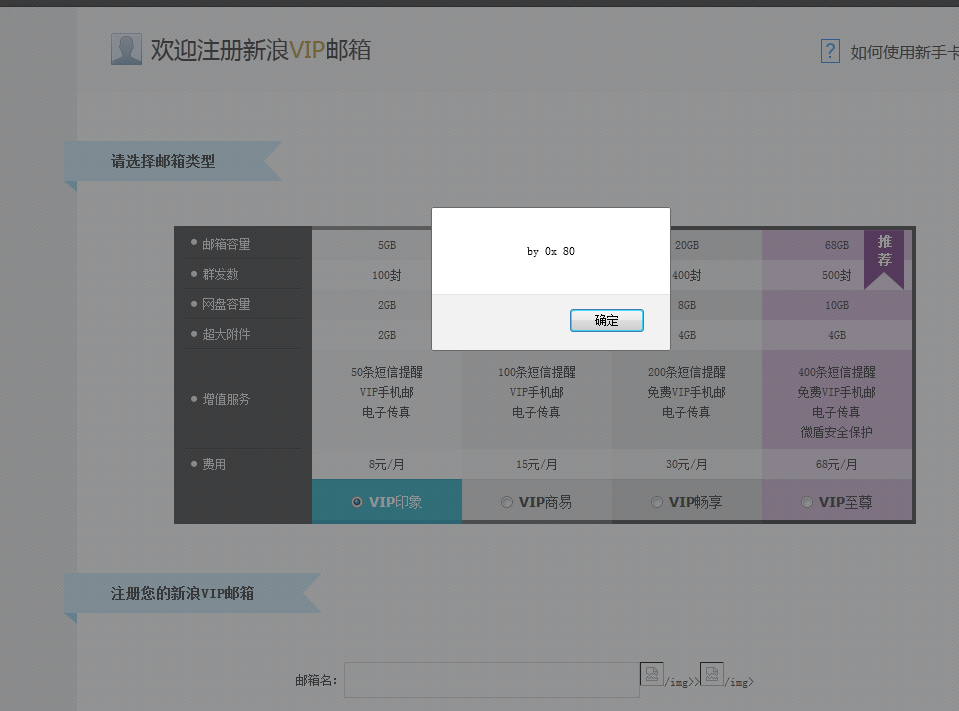Image resolution: width=959 pixels, height=711 pixels.
Task: Click the 邮箱容量 row label
Action: pos(226,244)
